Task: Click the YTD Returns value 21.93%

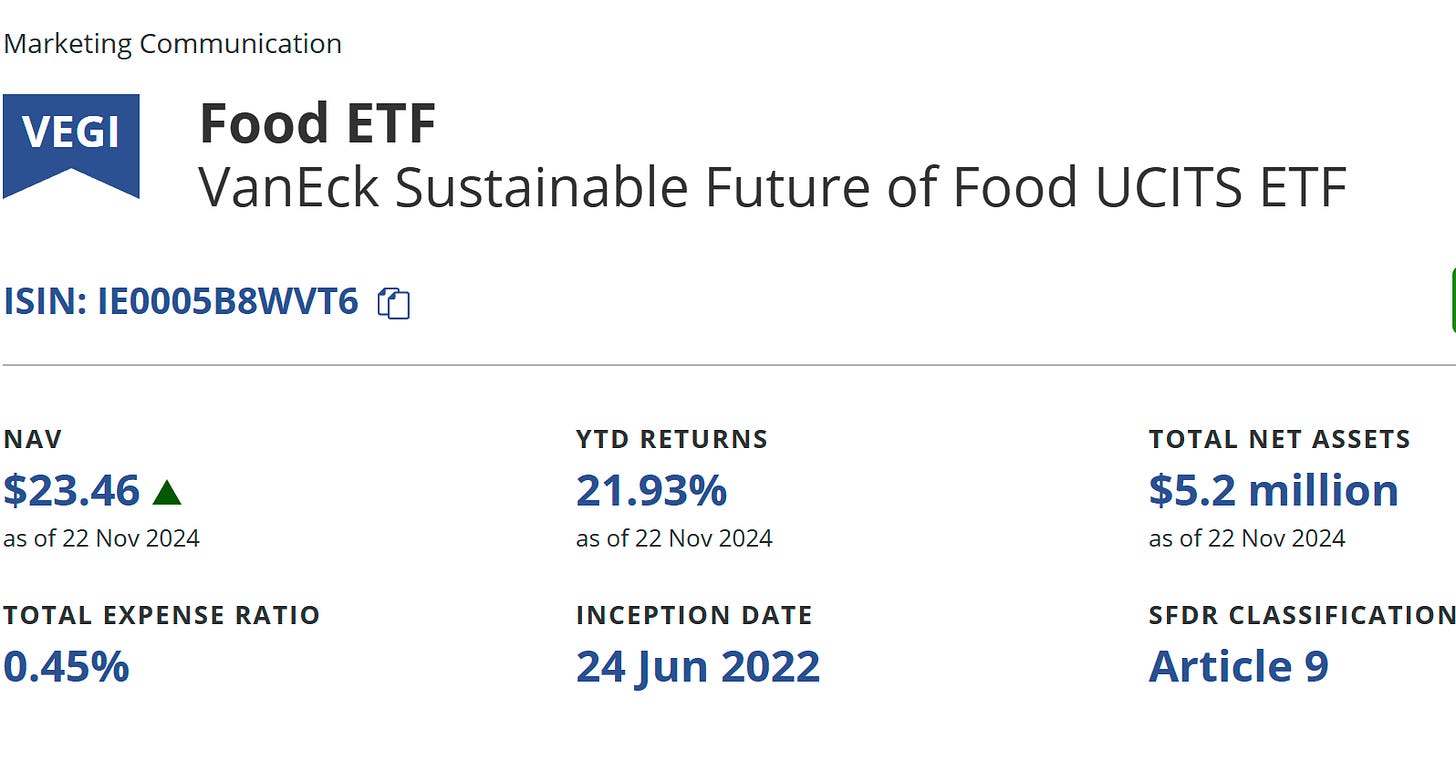Action: pyautogui.click(x=651, y=491)
